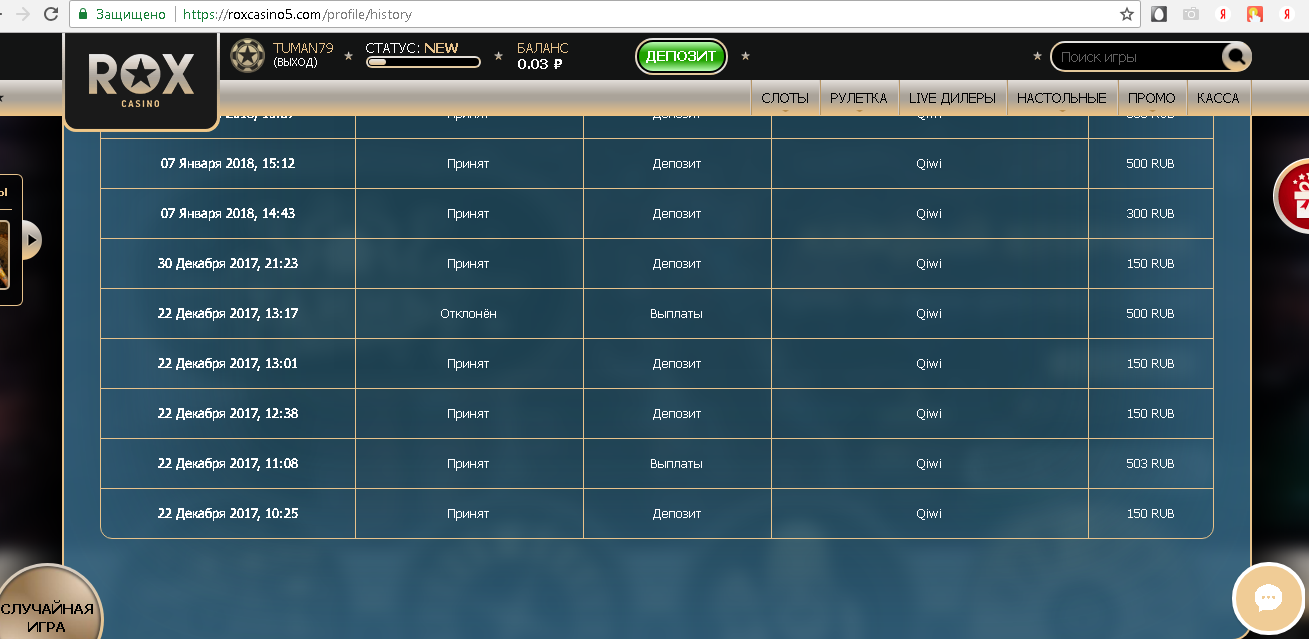
Task: Click the poker chip avatar icon
Action: coord(247,56)
